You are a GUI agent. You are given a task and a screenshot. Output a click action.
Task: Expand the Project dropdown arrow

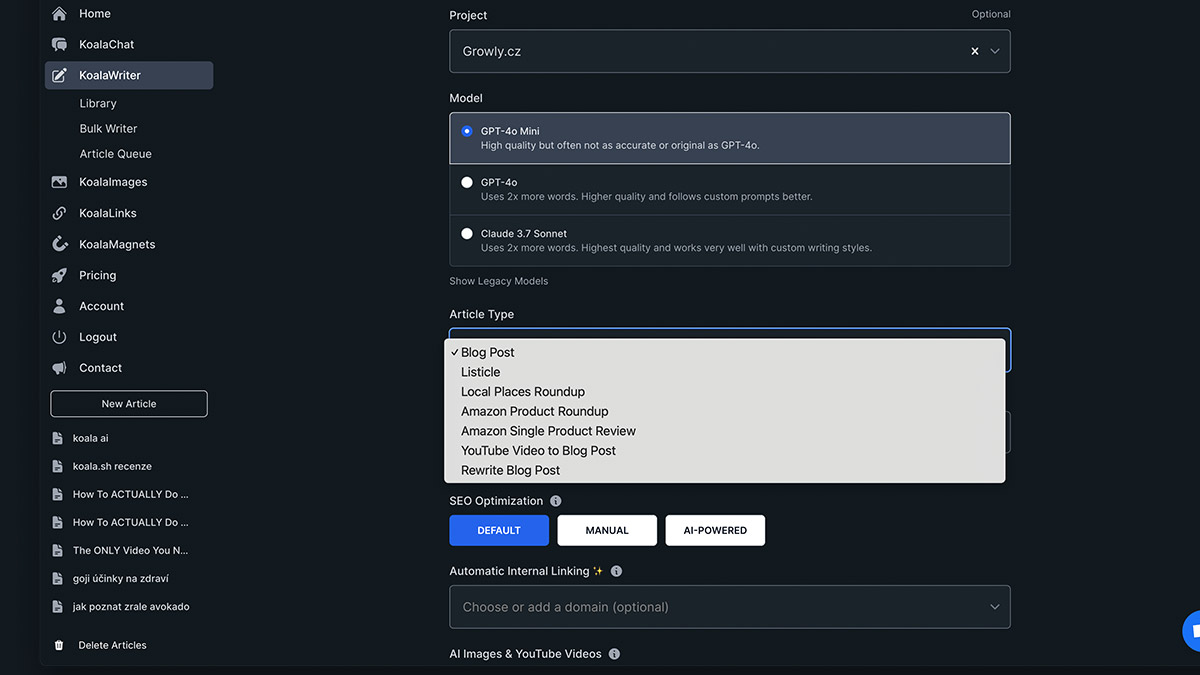pos(995,51)
